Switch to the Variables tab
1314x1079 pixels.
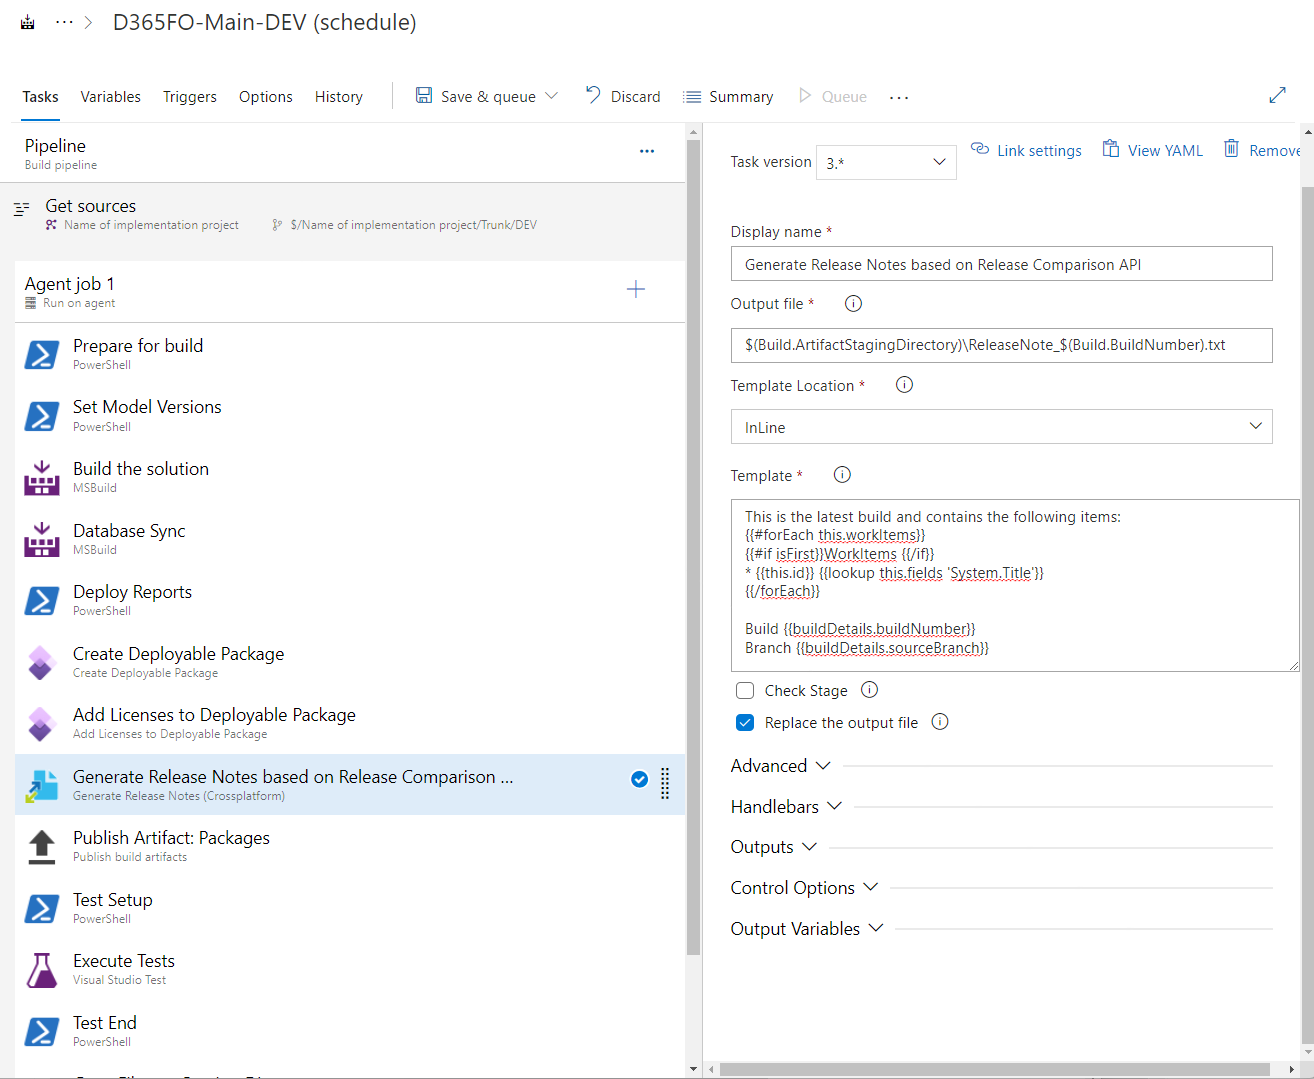coord(110,96)
